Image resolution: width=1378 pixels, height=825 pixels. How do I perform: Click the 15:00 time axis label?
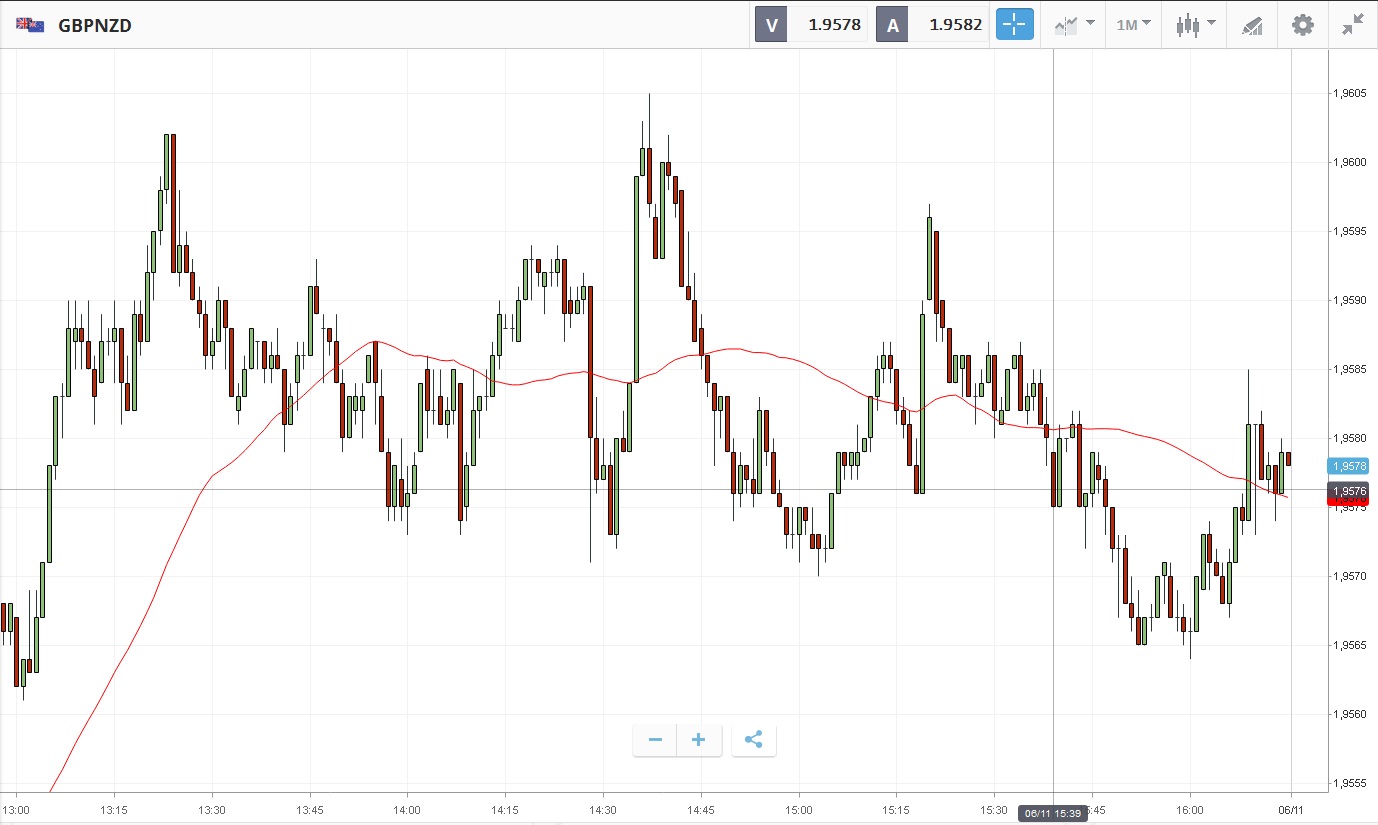coord(799,809)
